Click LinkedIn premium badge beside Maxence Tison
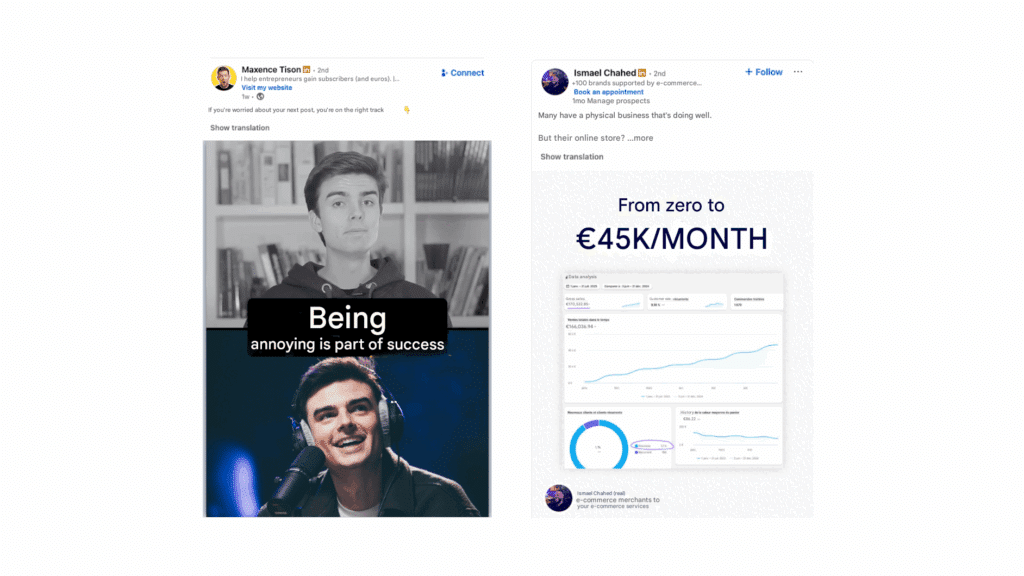This screenshot has height=576, width=1024. (x=306, y=70)
